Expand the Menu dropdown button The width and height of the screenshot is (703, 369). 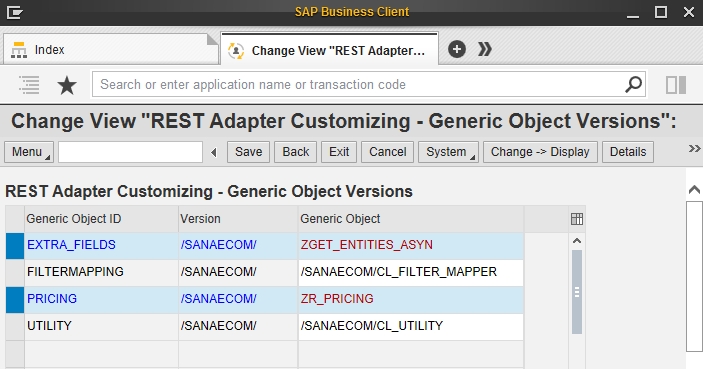coord(29,152)
